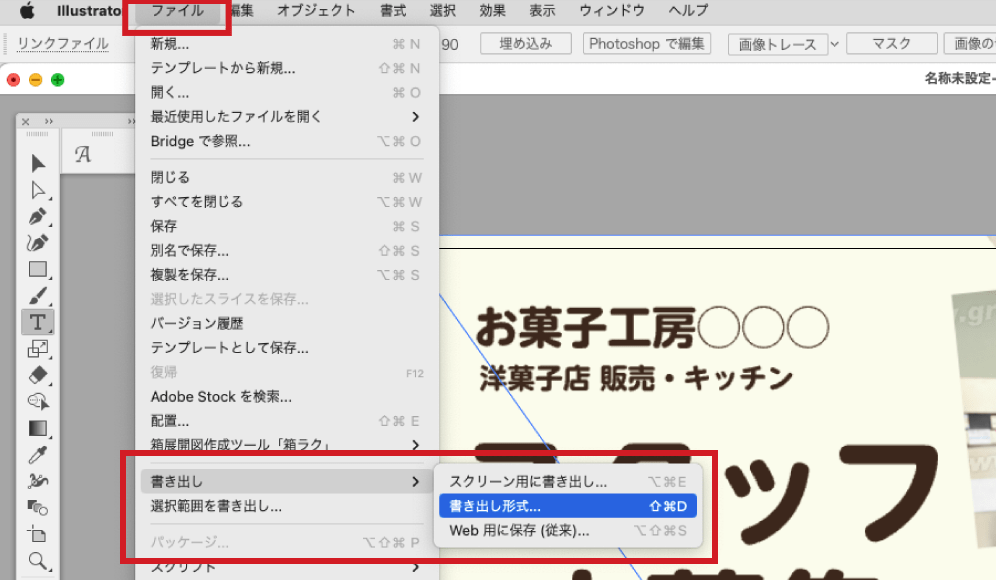Select the Pen tool

[38, 216]
